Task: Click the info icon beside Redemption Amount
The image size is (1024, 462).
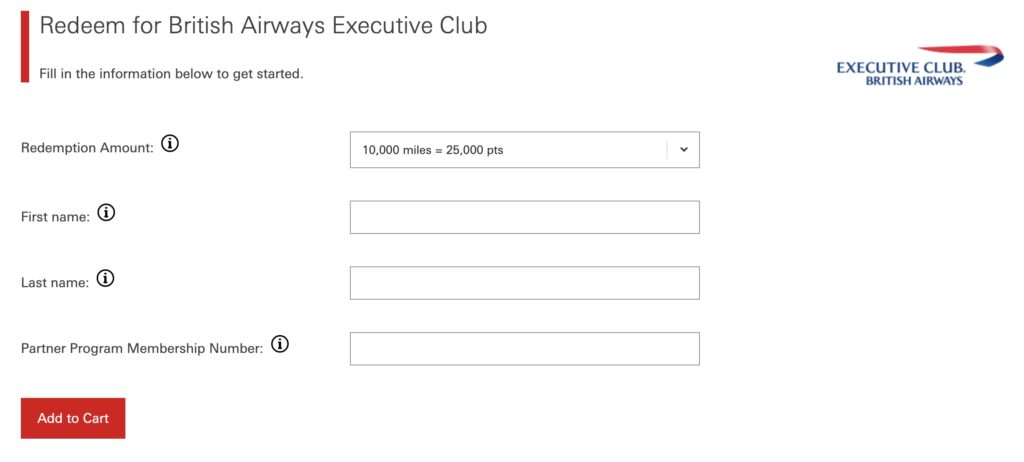Action: pyautogui.click(x=170, y=145)
